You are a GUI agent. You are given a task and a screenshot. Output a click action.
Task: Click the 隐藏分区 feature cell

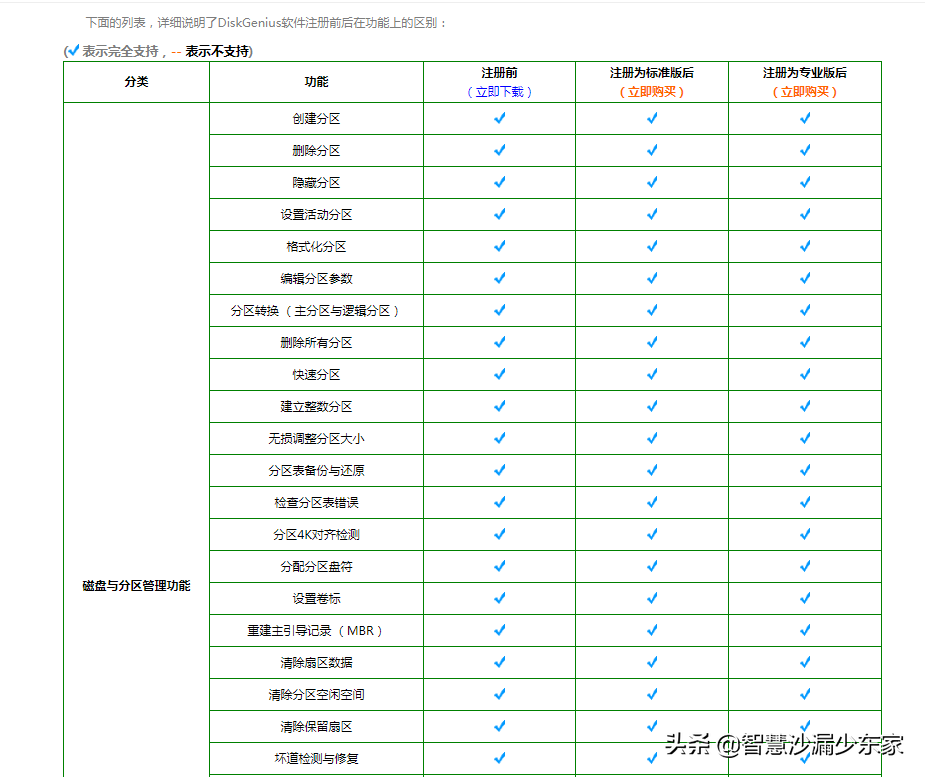pyautogui.click(x=316, y=183)
